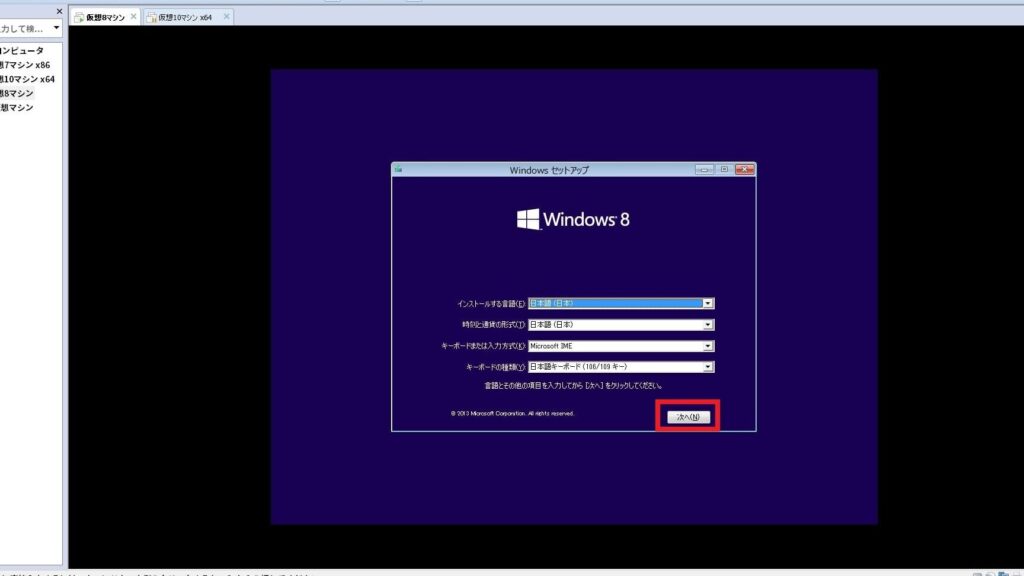
Task: Open the キーボードまたは入力方式 dropdown
Action: point(708,345)
